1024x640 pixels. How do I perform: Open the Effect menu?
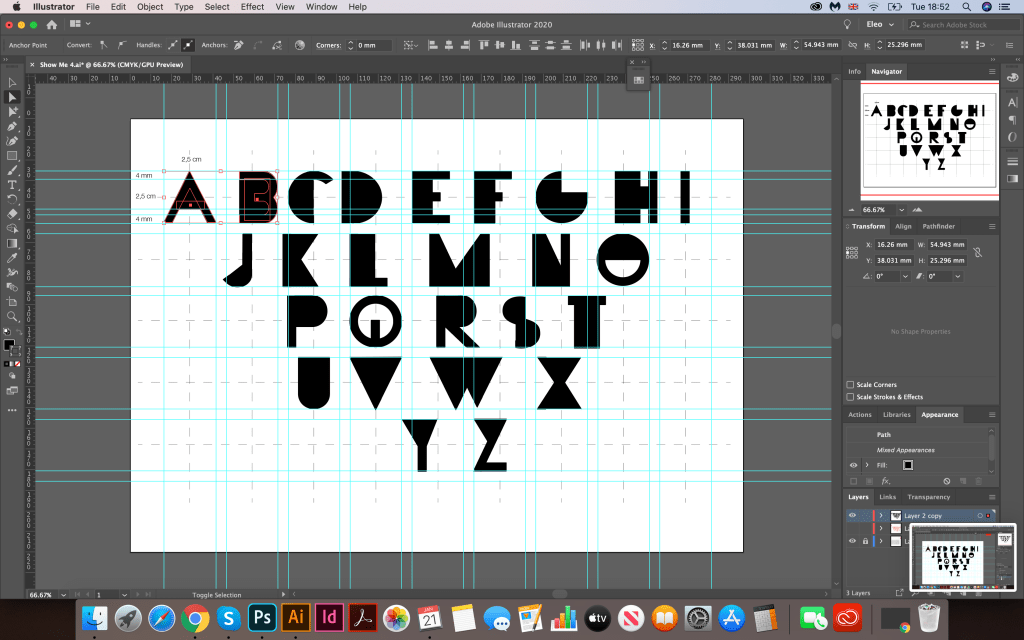click(252, 7)
